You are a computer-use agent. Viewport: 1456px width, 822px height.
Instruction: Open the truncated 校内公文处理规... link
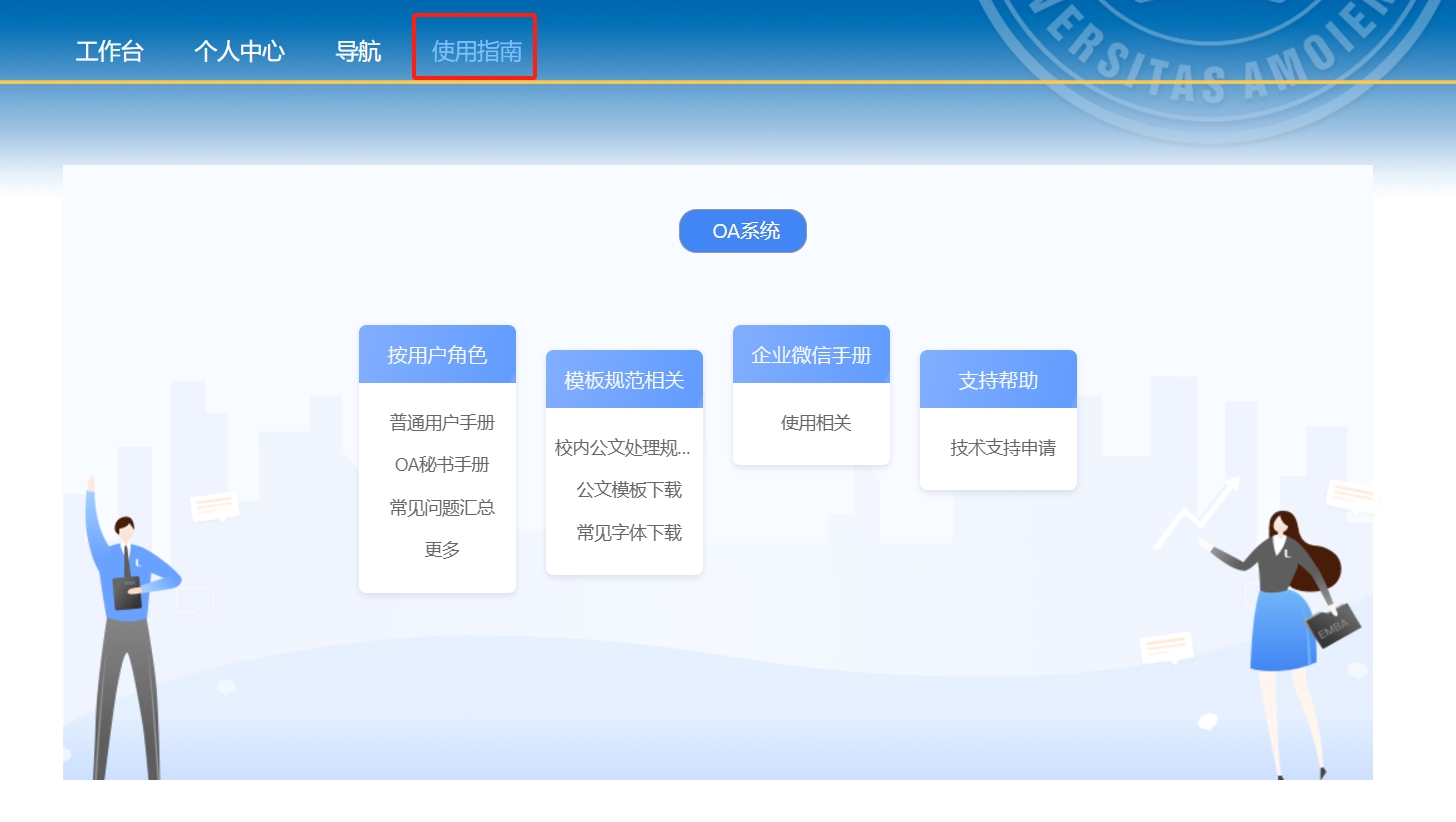pos(623,448)
